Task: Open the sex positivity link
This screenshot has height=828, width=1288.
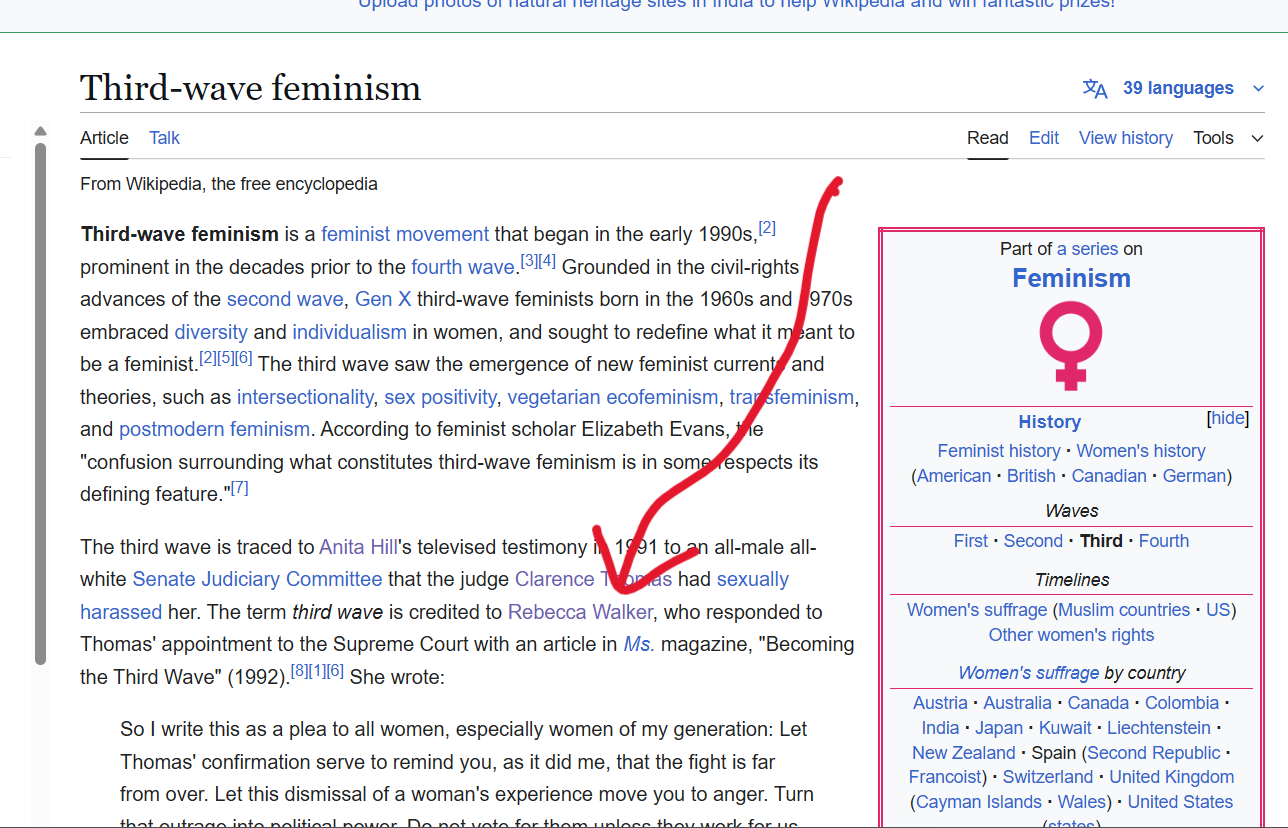Action: 440,397
